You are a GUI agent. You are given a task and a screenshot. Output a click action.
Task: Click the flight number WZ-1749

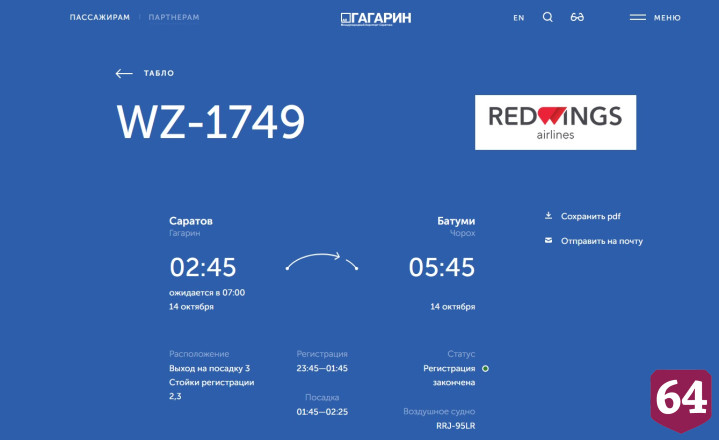coord(210,121)
